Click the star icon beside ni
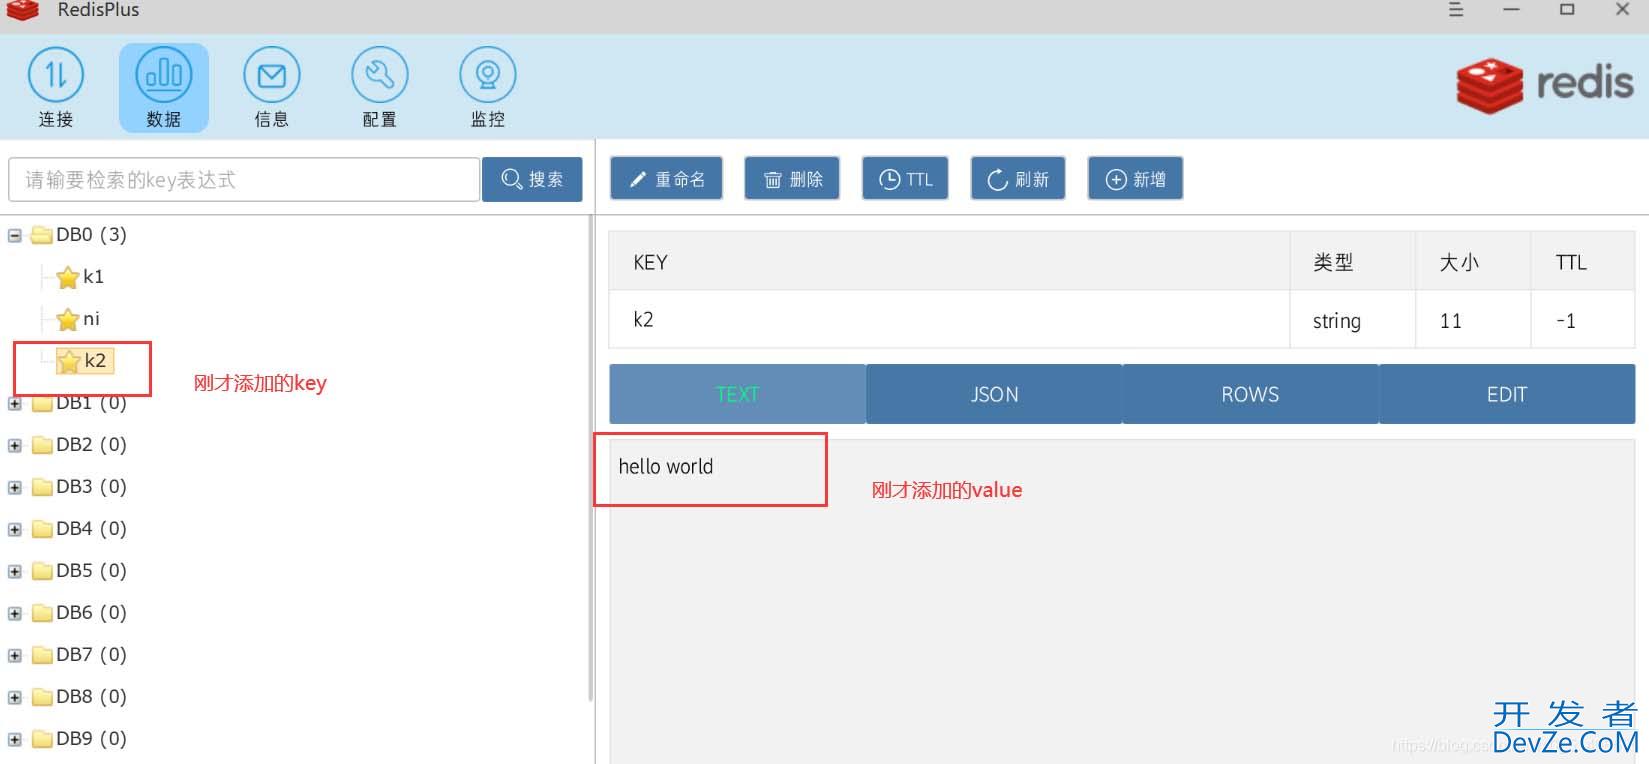Image resolution: width=1649 pixels, height=764 pixels. [x=68, y=319]
